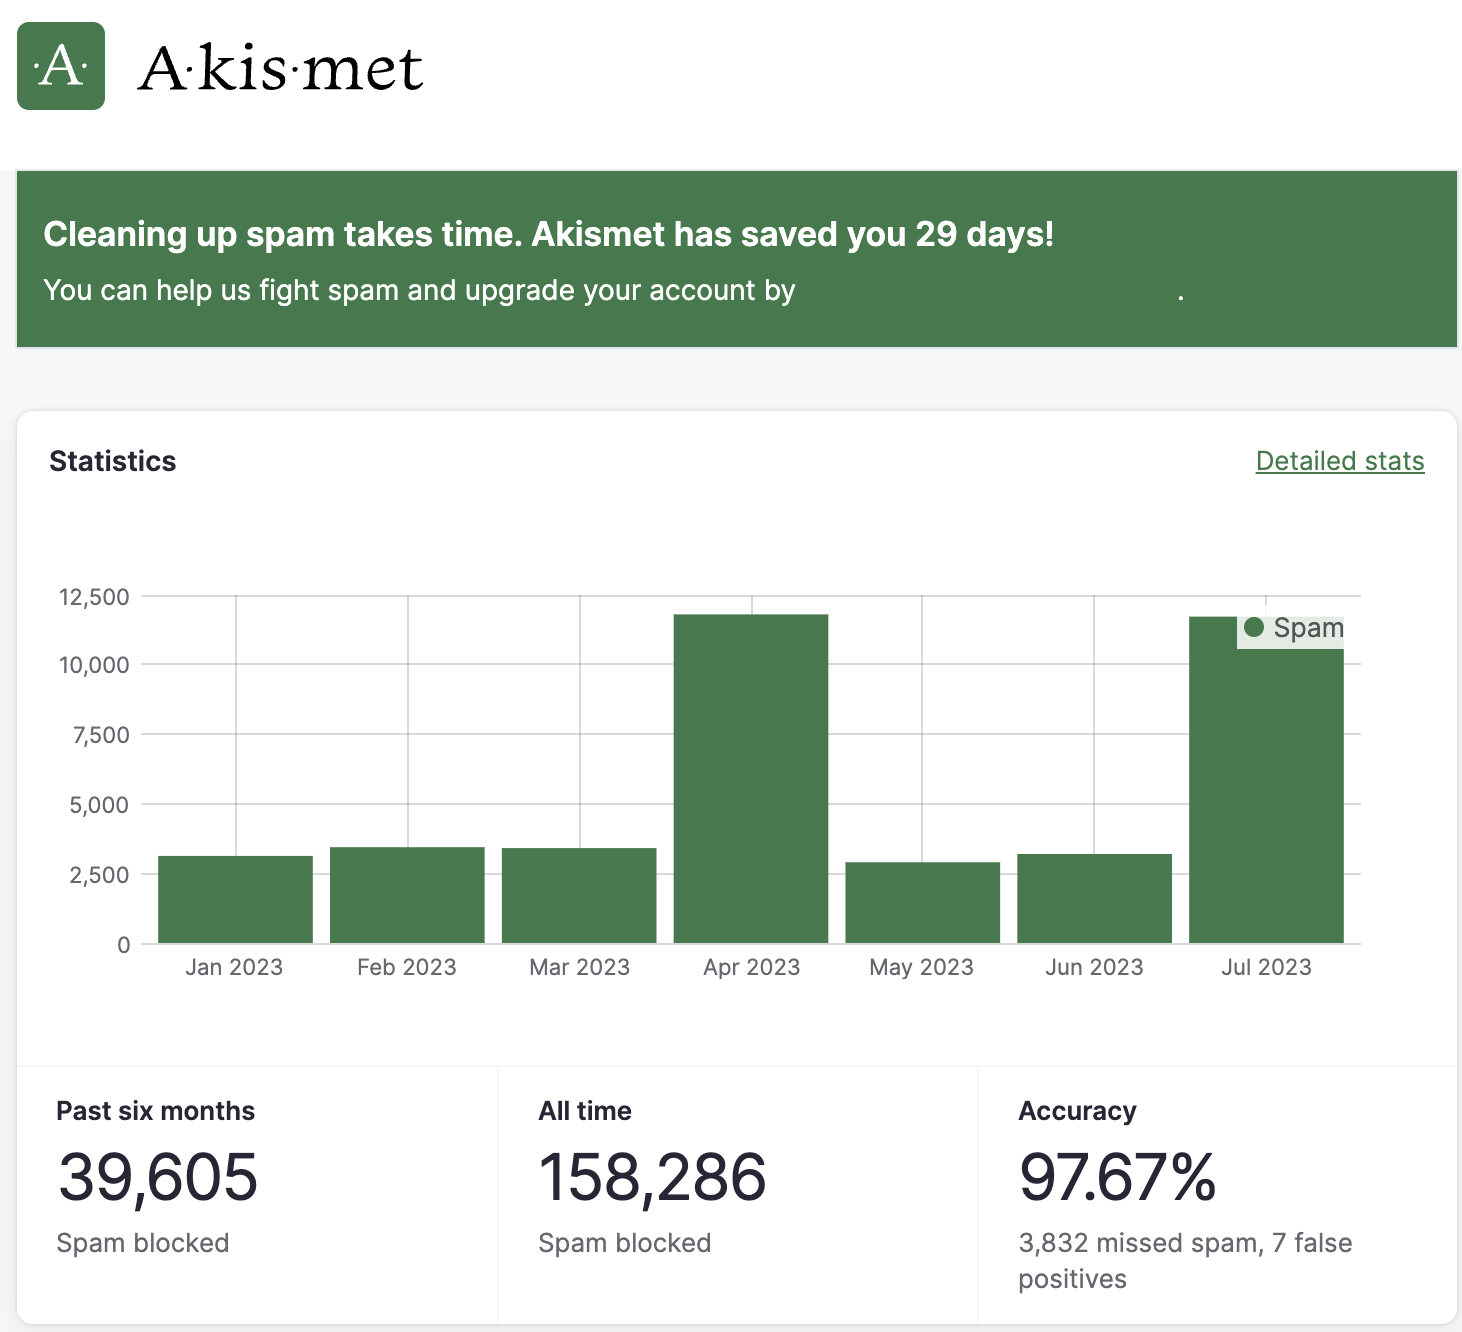Open the Detailed stats link
This screenshot has width=1462, height=1332.
[1340, 461]
